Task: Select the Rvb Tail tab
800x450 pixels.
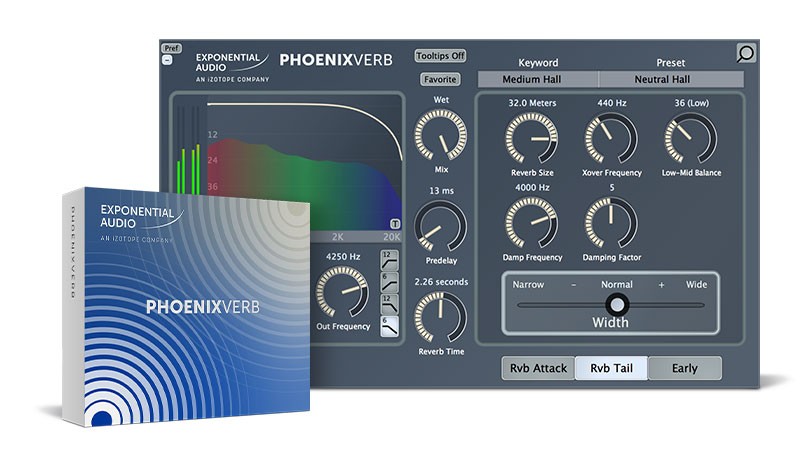Action: (611, 368)
